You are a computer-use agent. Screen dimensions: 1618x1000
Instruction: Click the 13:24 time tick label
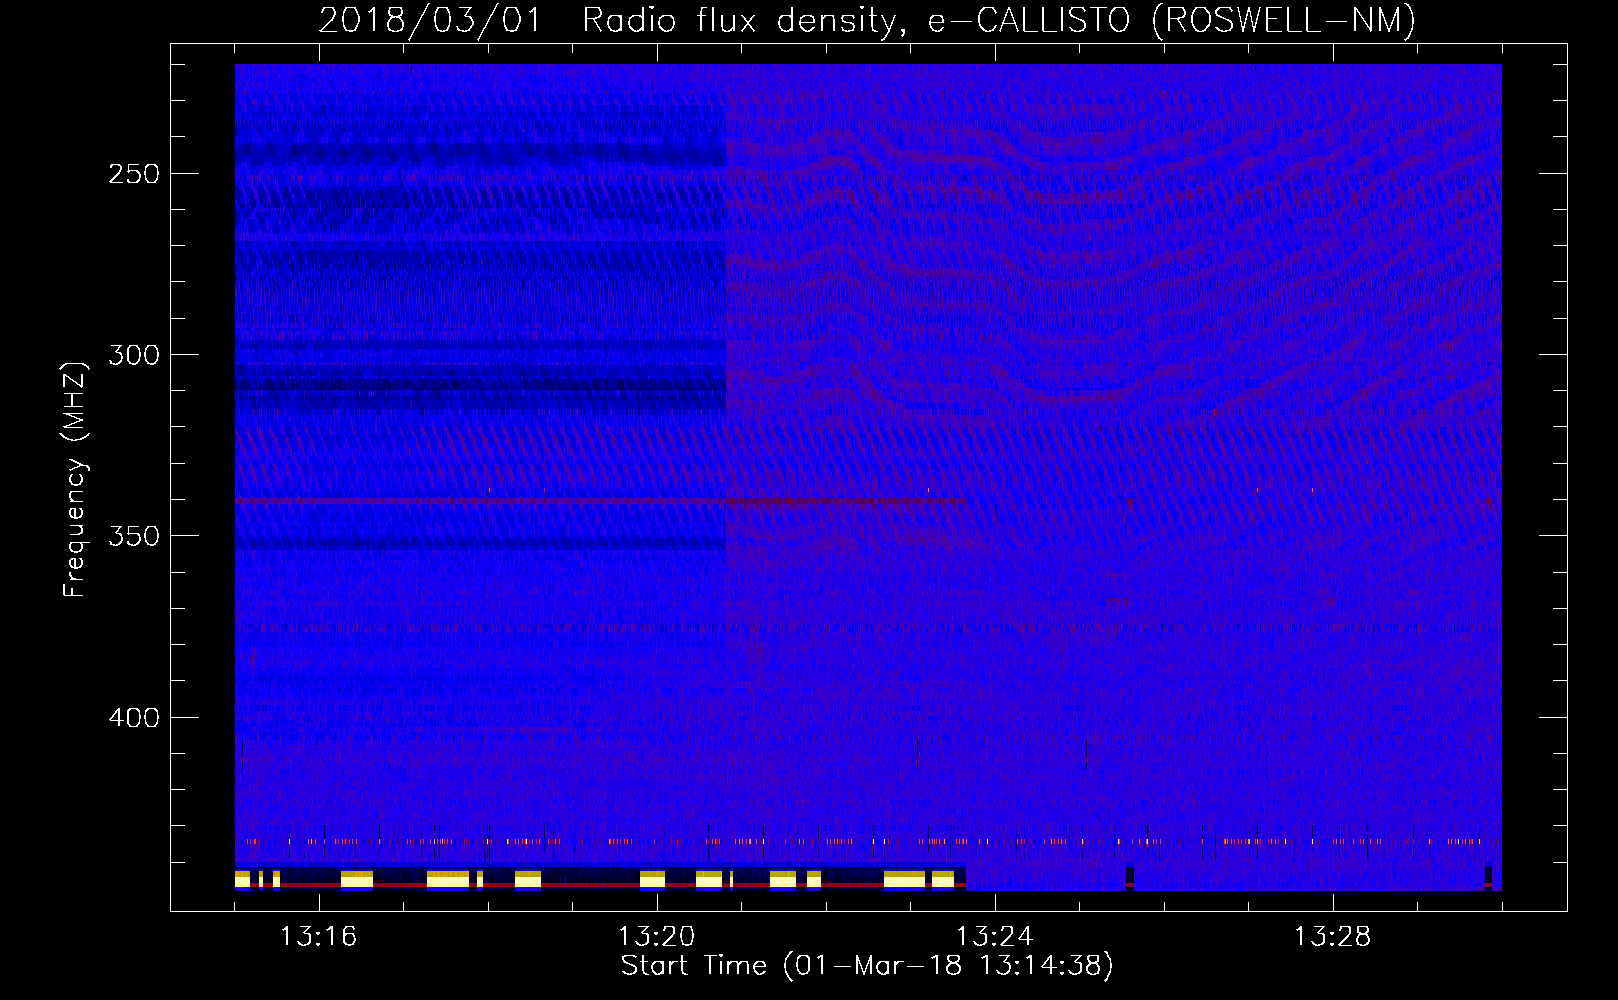[994, 937]
